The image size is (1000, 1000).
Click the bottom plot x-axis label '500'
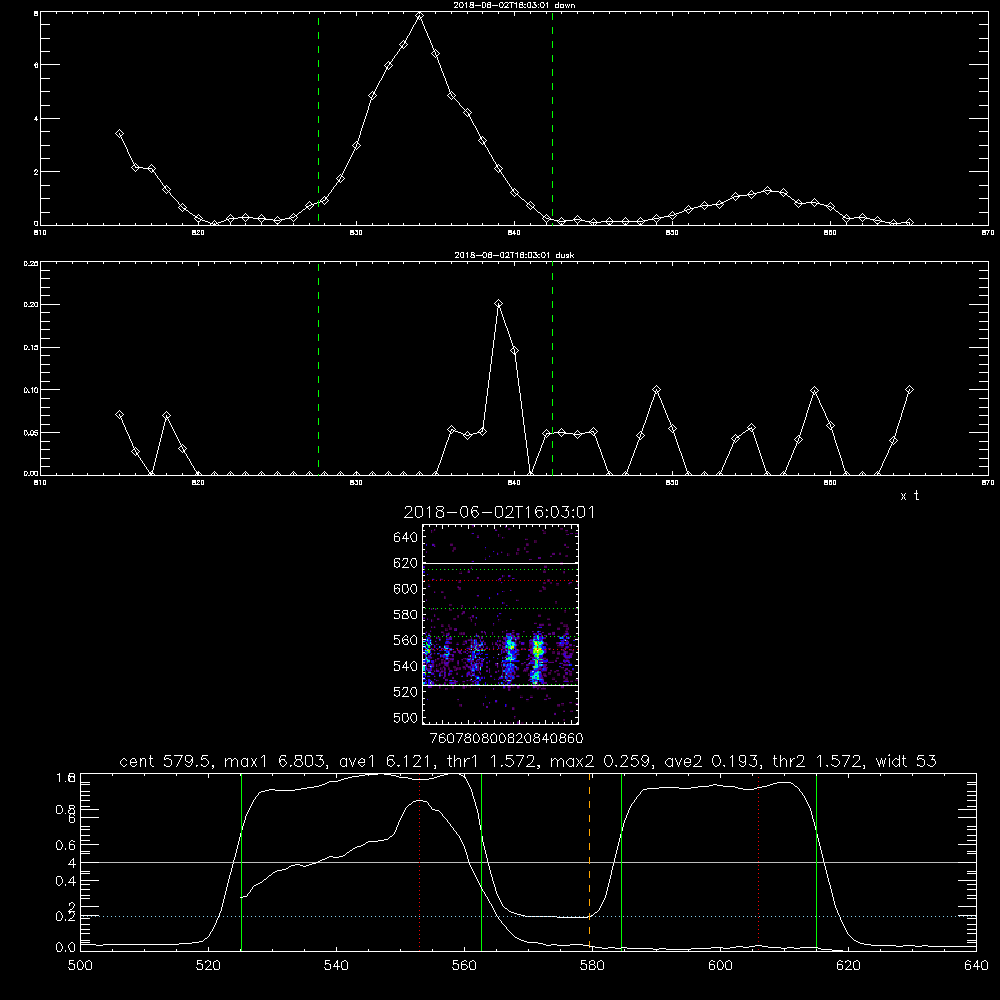coord(80,965)
